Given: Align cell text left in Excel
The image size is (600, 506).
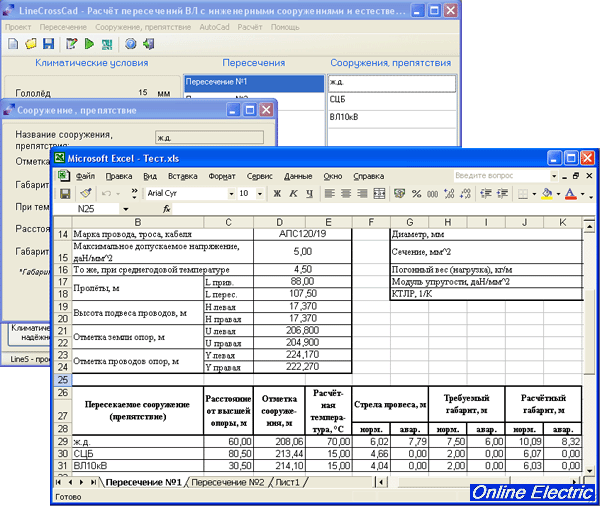Looking at the screenshot, I should [329, 194].
